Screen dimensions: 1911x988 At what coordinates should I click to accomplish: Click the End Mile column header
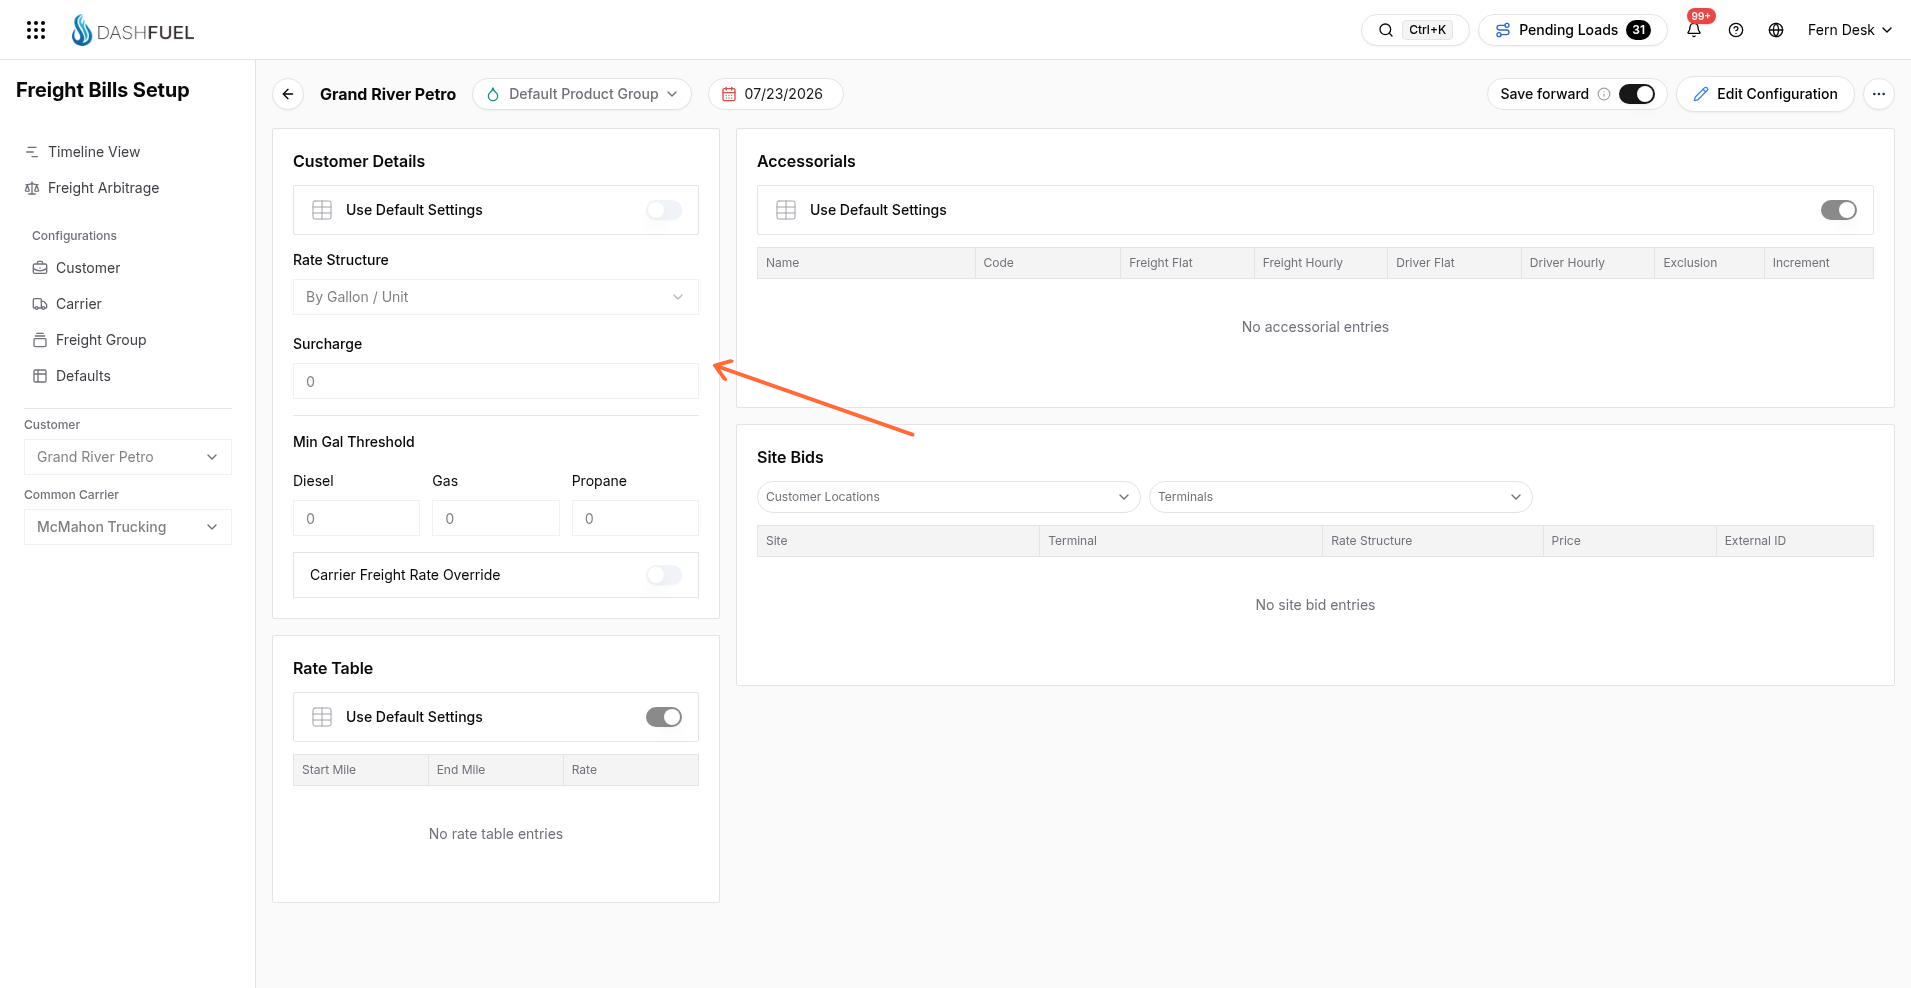(495, 770)
